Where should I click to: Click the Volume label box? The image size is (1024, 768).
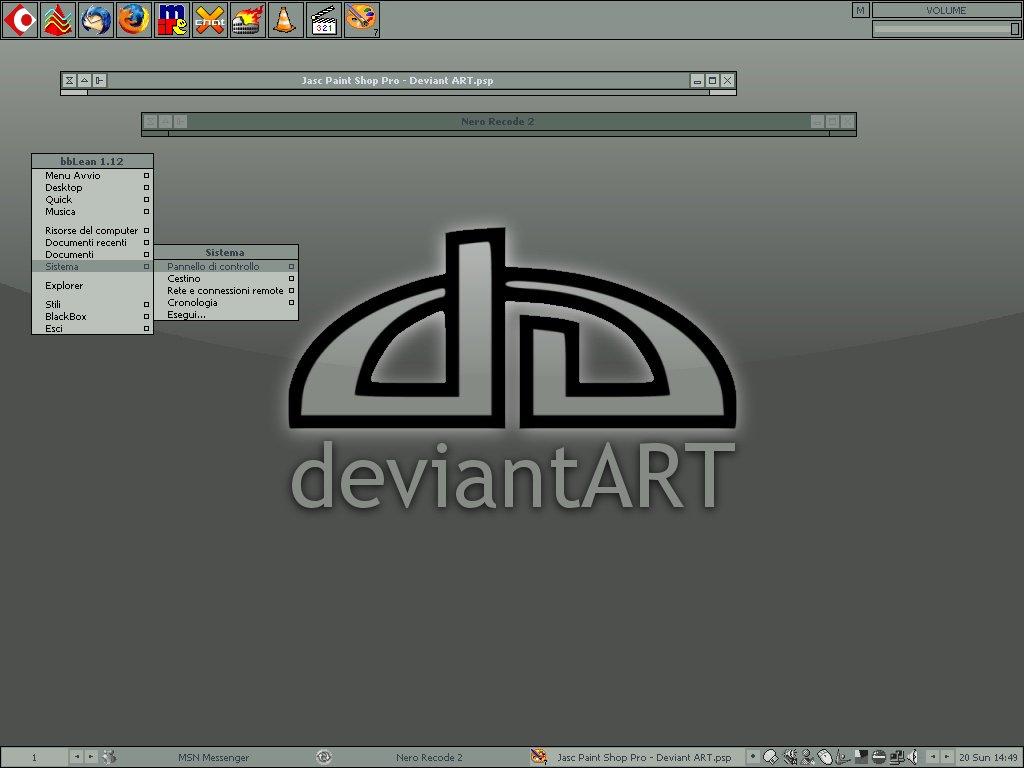click(x=946, y=10)
